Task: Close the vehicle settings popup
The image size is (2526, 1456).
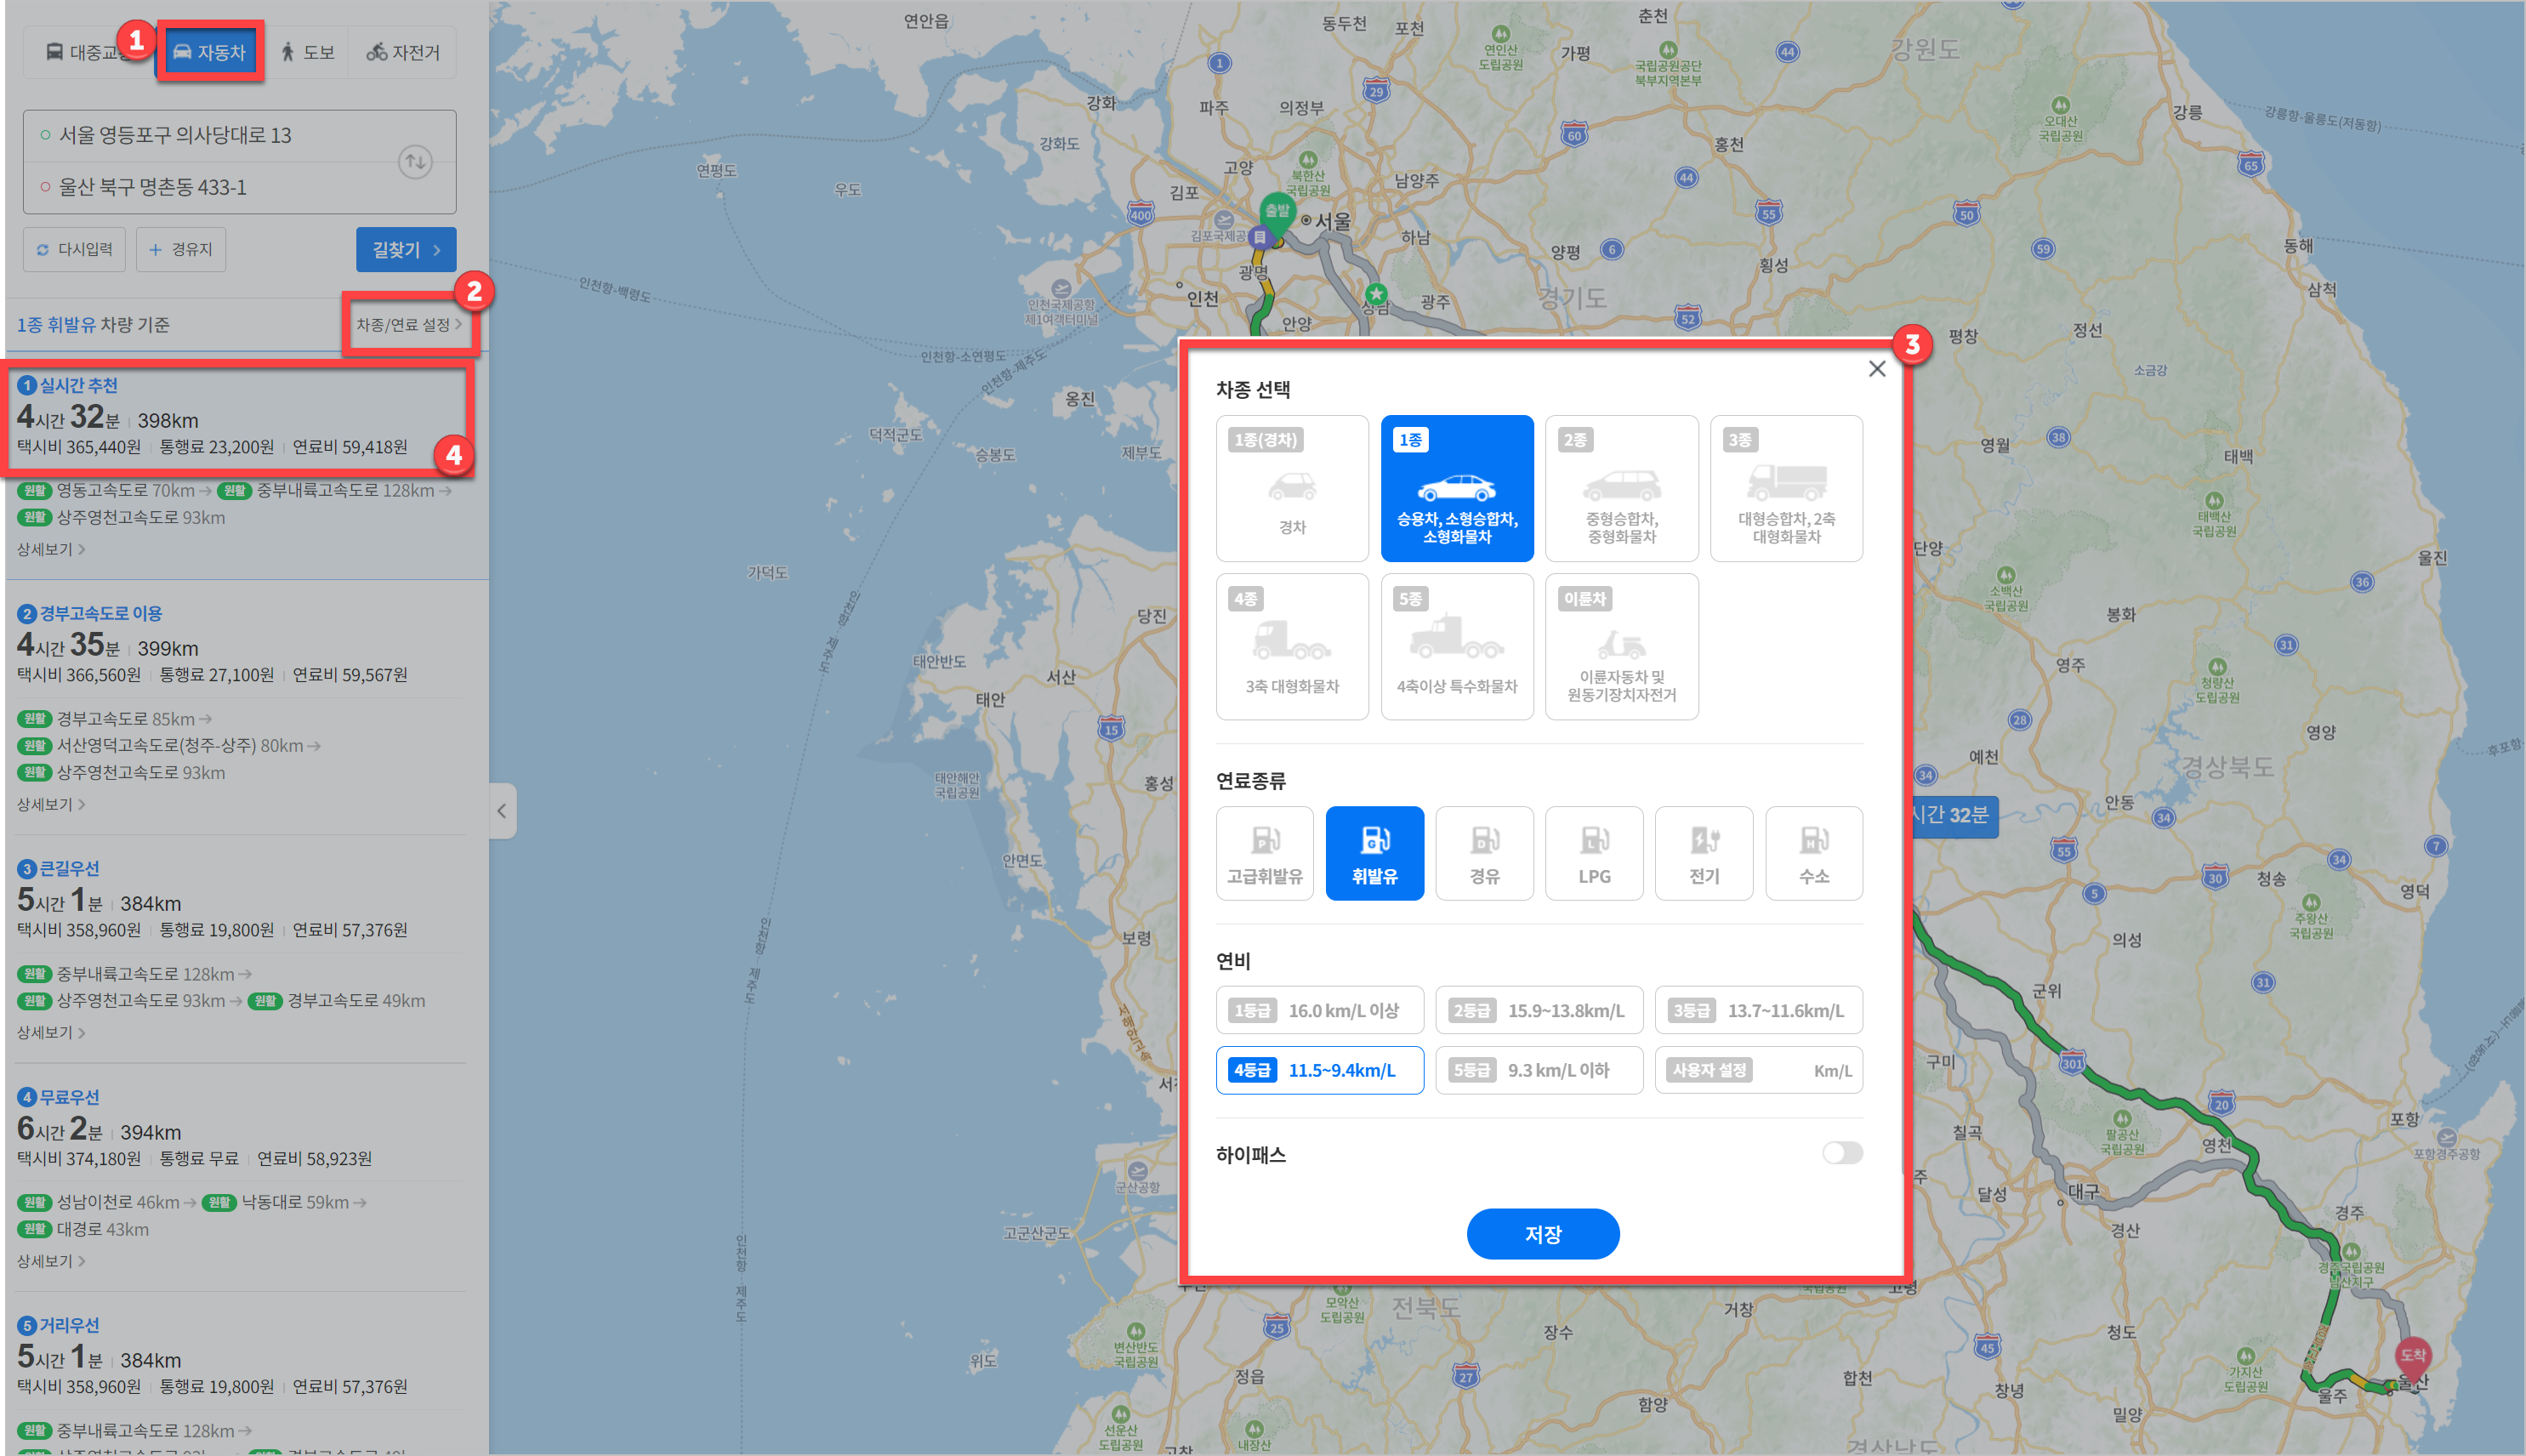Action: click(x=1876, y=369)
